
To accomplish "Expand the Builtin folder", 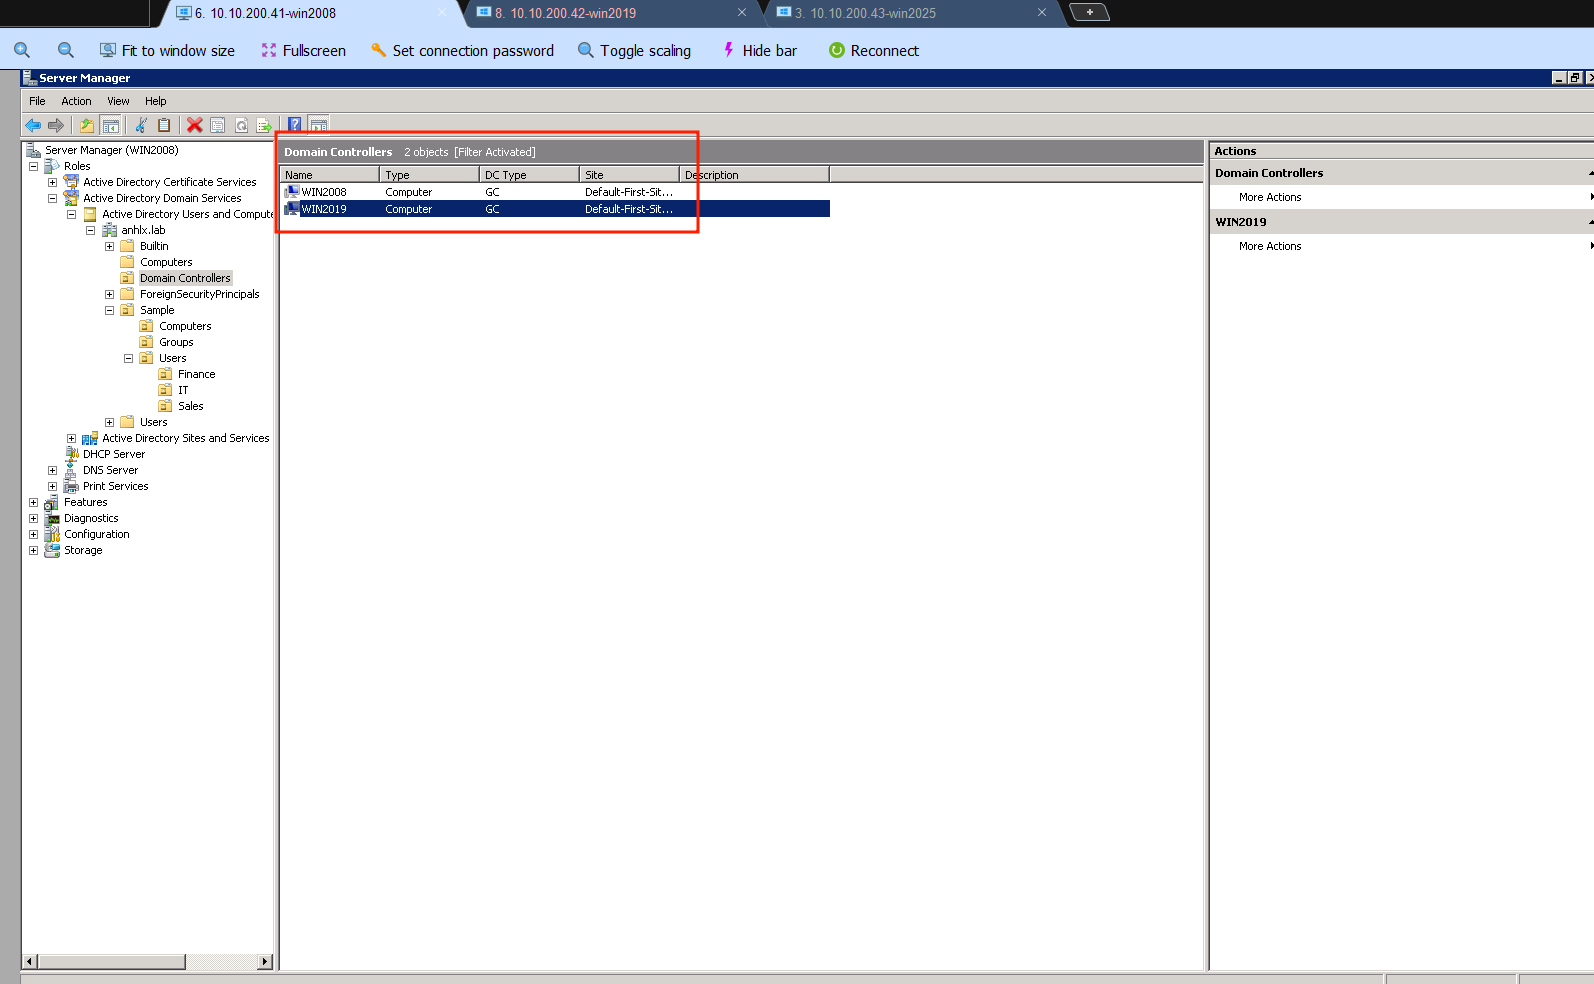I will click(109, 246).
